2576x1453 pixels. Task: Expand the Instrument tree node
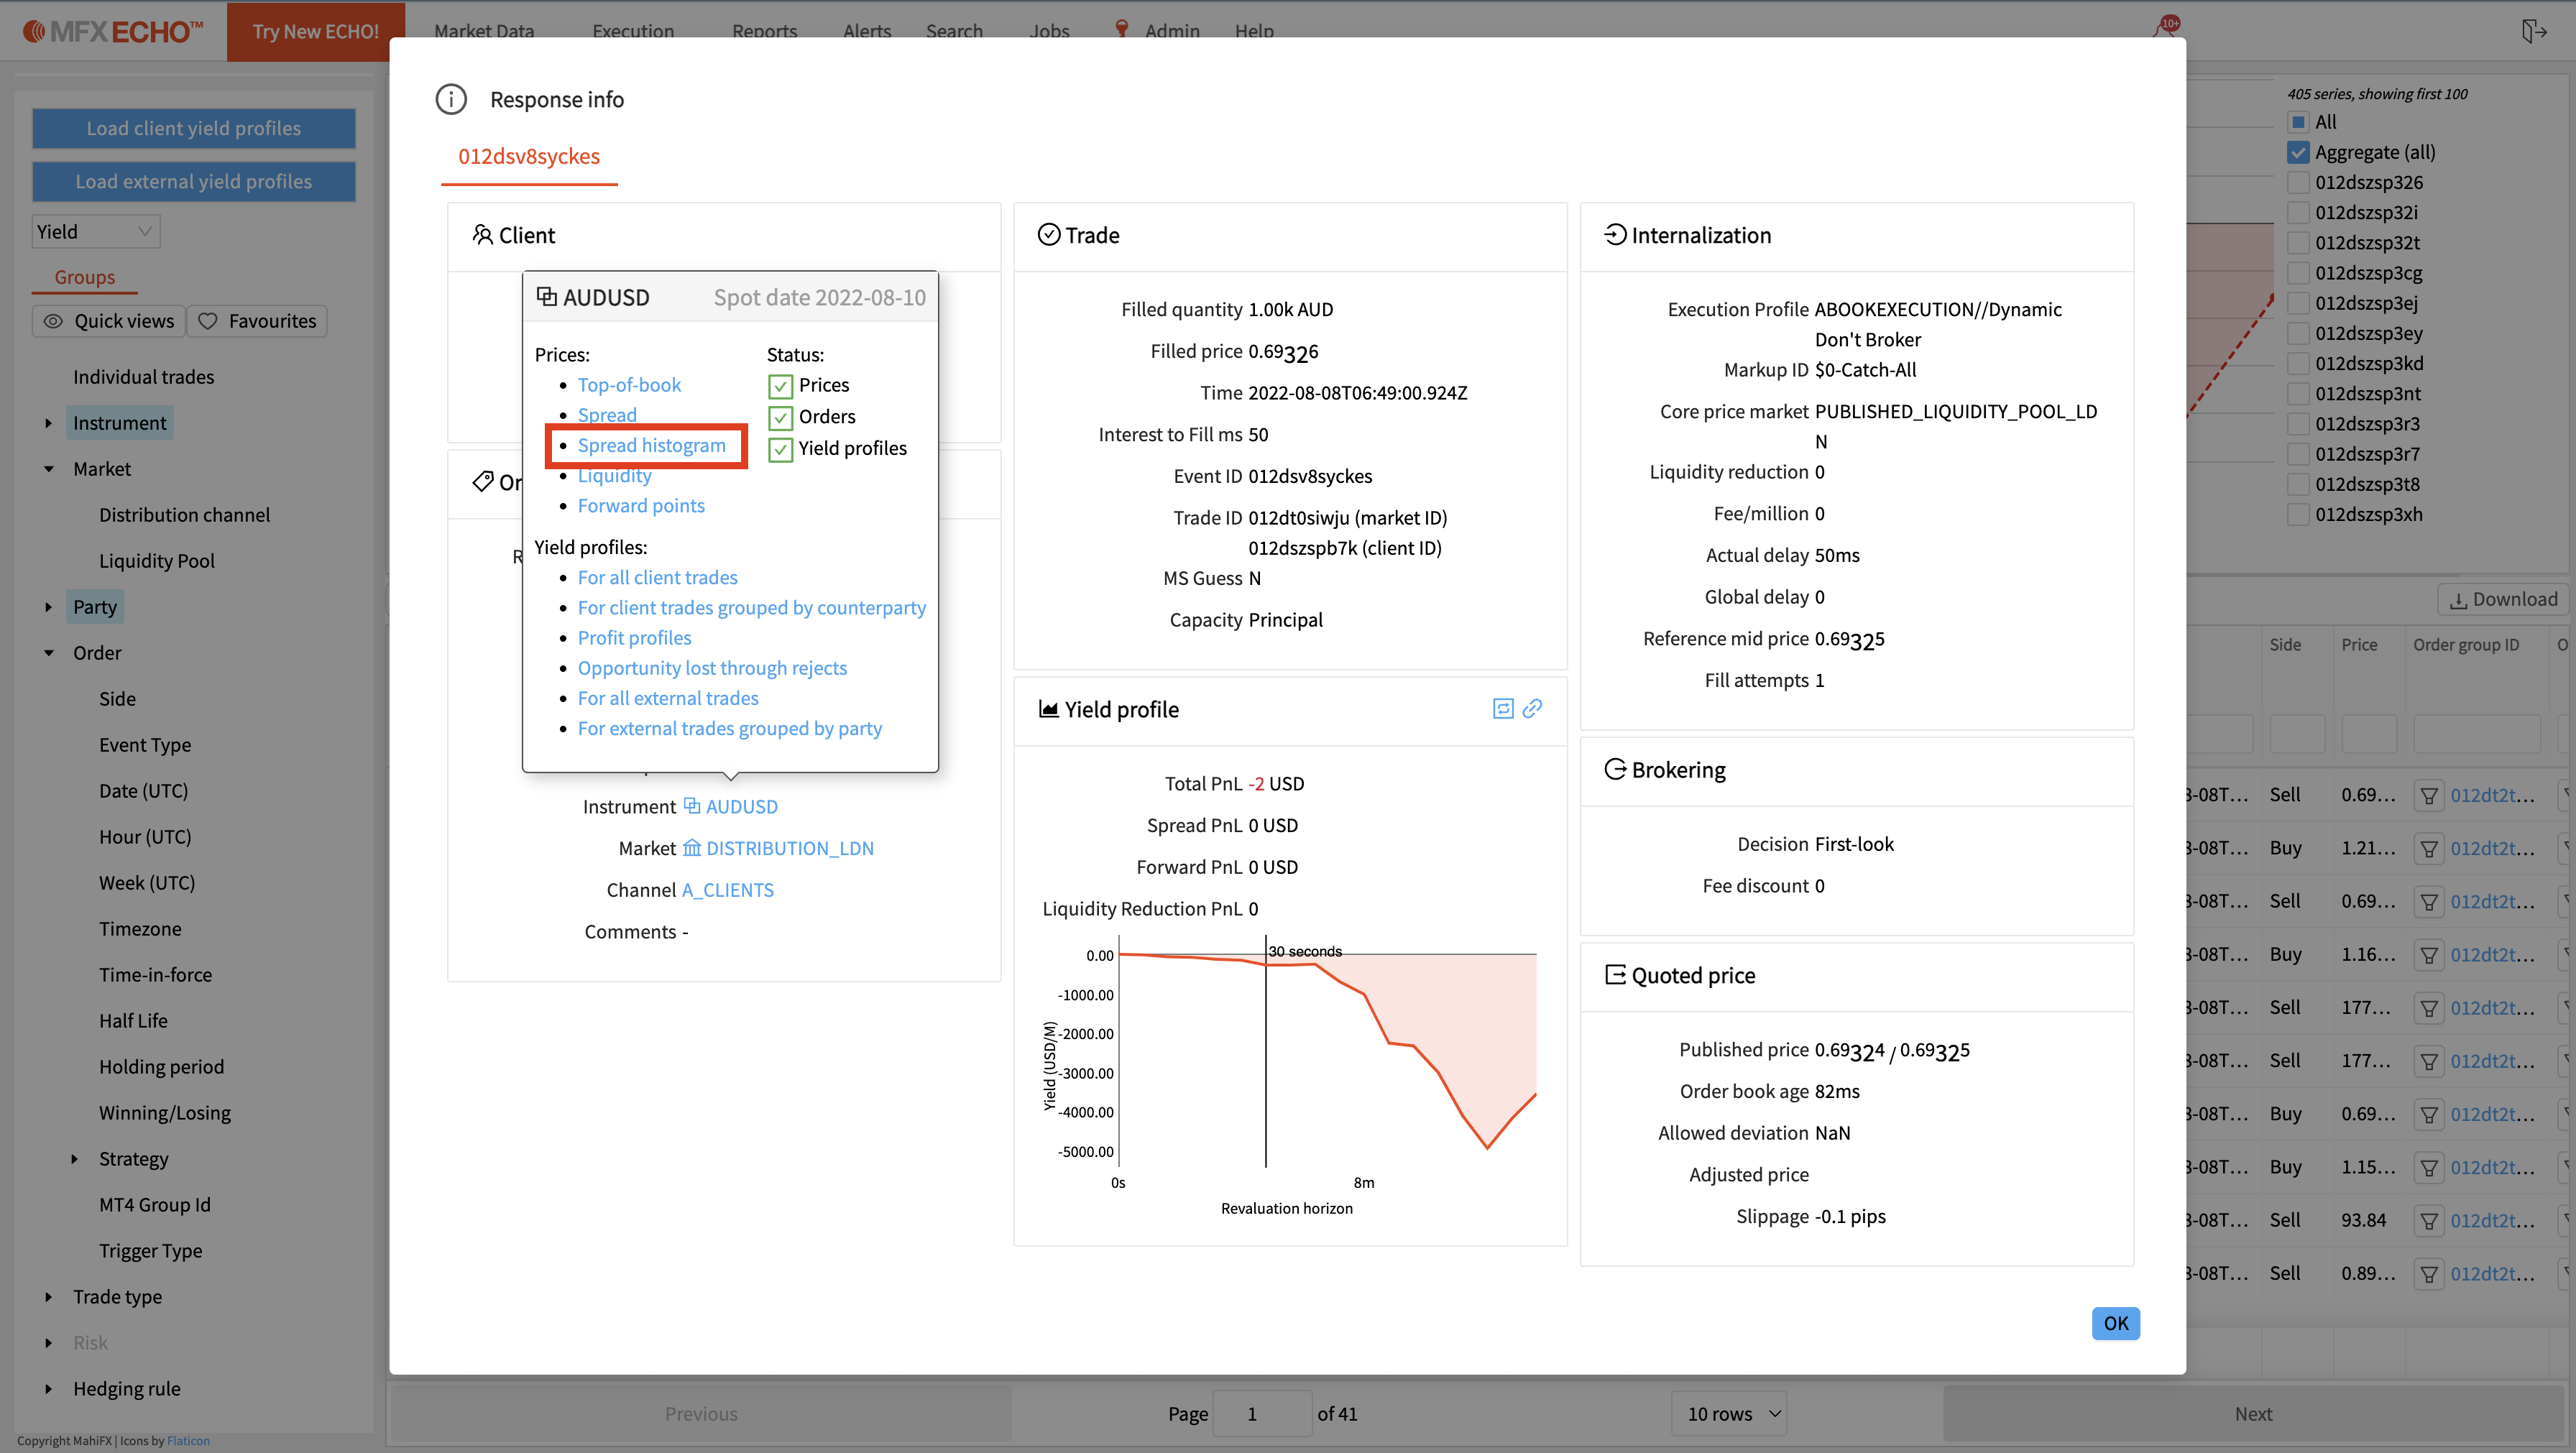48,423
